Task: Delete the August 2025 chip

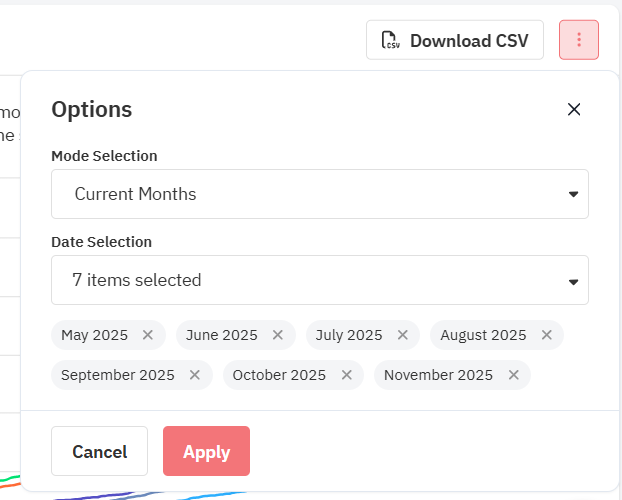Action: (x=547, y=335)
